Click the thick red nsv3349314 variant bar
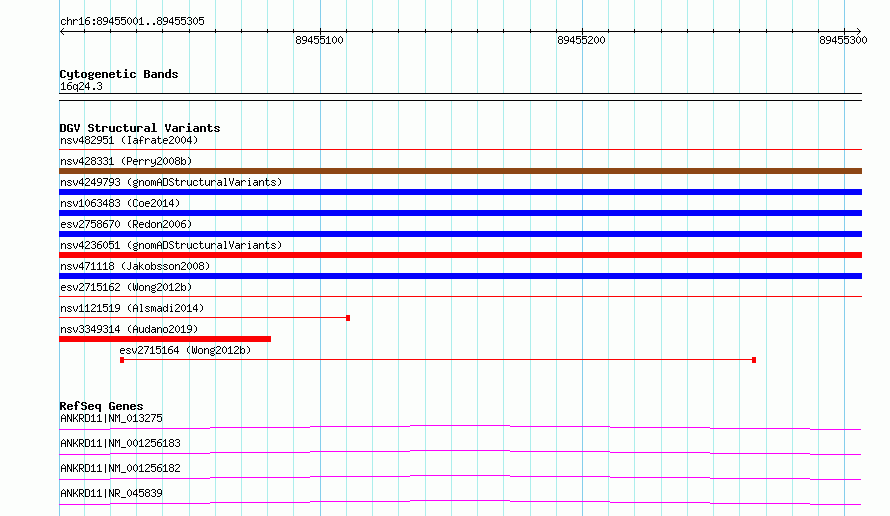The width and height of the screenshot is (890, 516). [165, 339]
